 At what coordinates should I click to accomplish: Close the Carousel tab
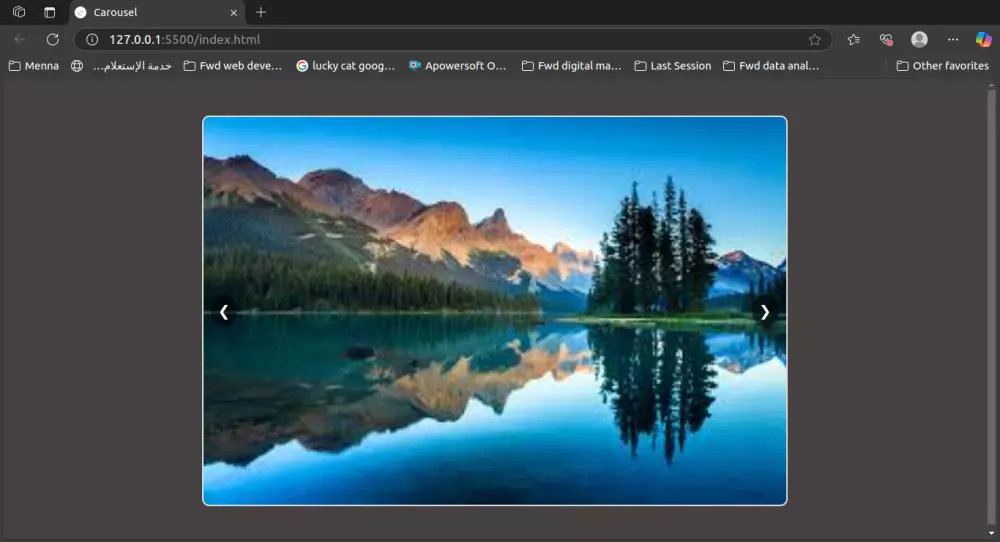pyautogui.click(x=233, y=12)
